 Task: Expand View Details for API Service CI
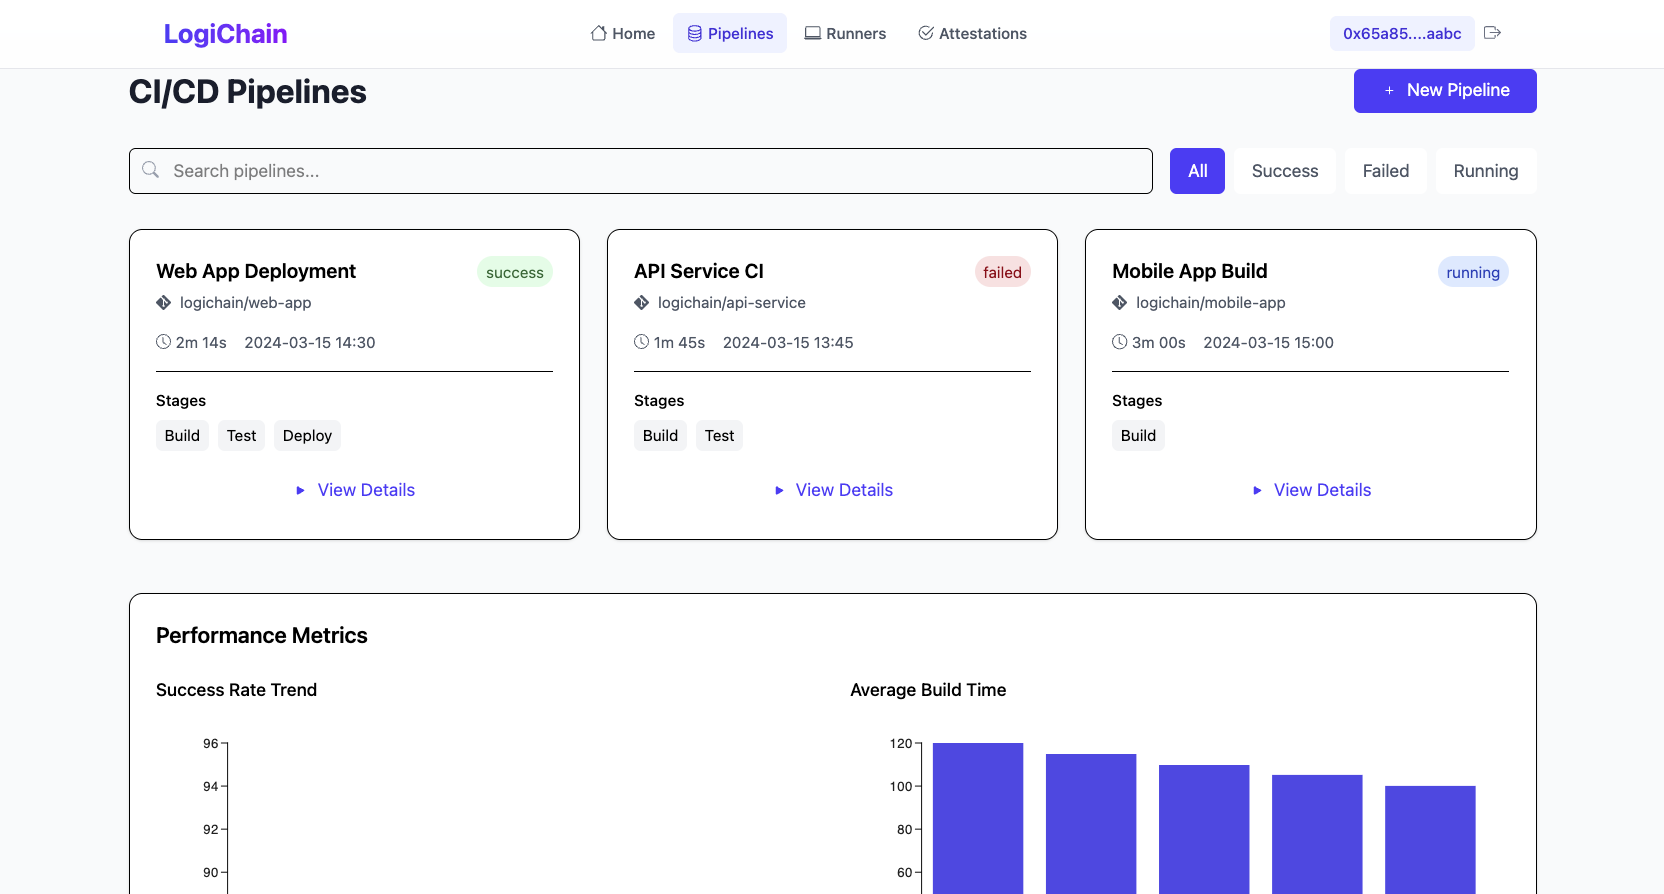[833, 490]
